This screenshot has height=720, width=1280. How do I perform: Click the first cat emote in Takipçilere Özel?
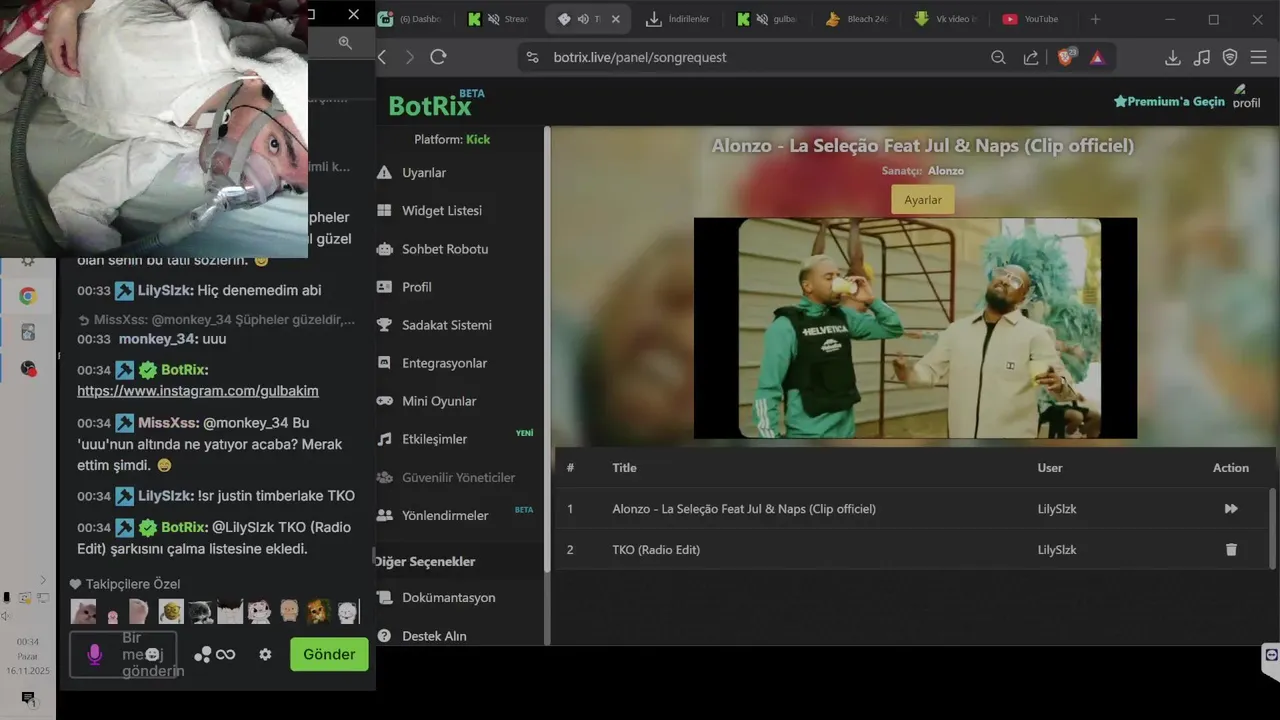coord(83,611)
